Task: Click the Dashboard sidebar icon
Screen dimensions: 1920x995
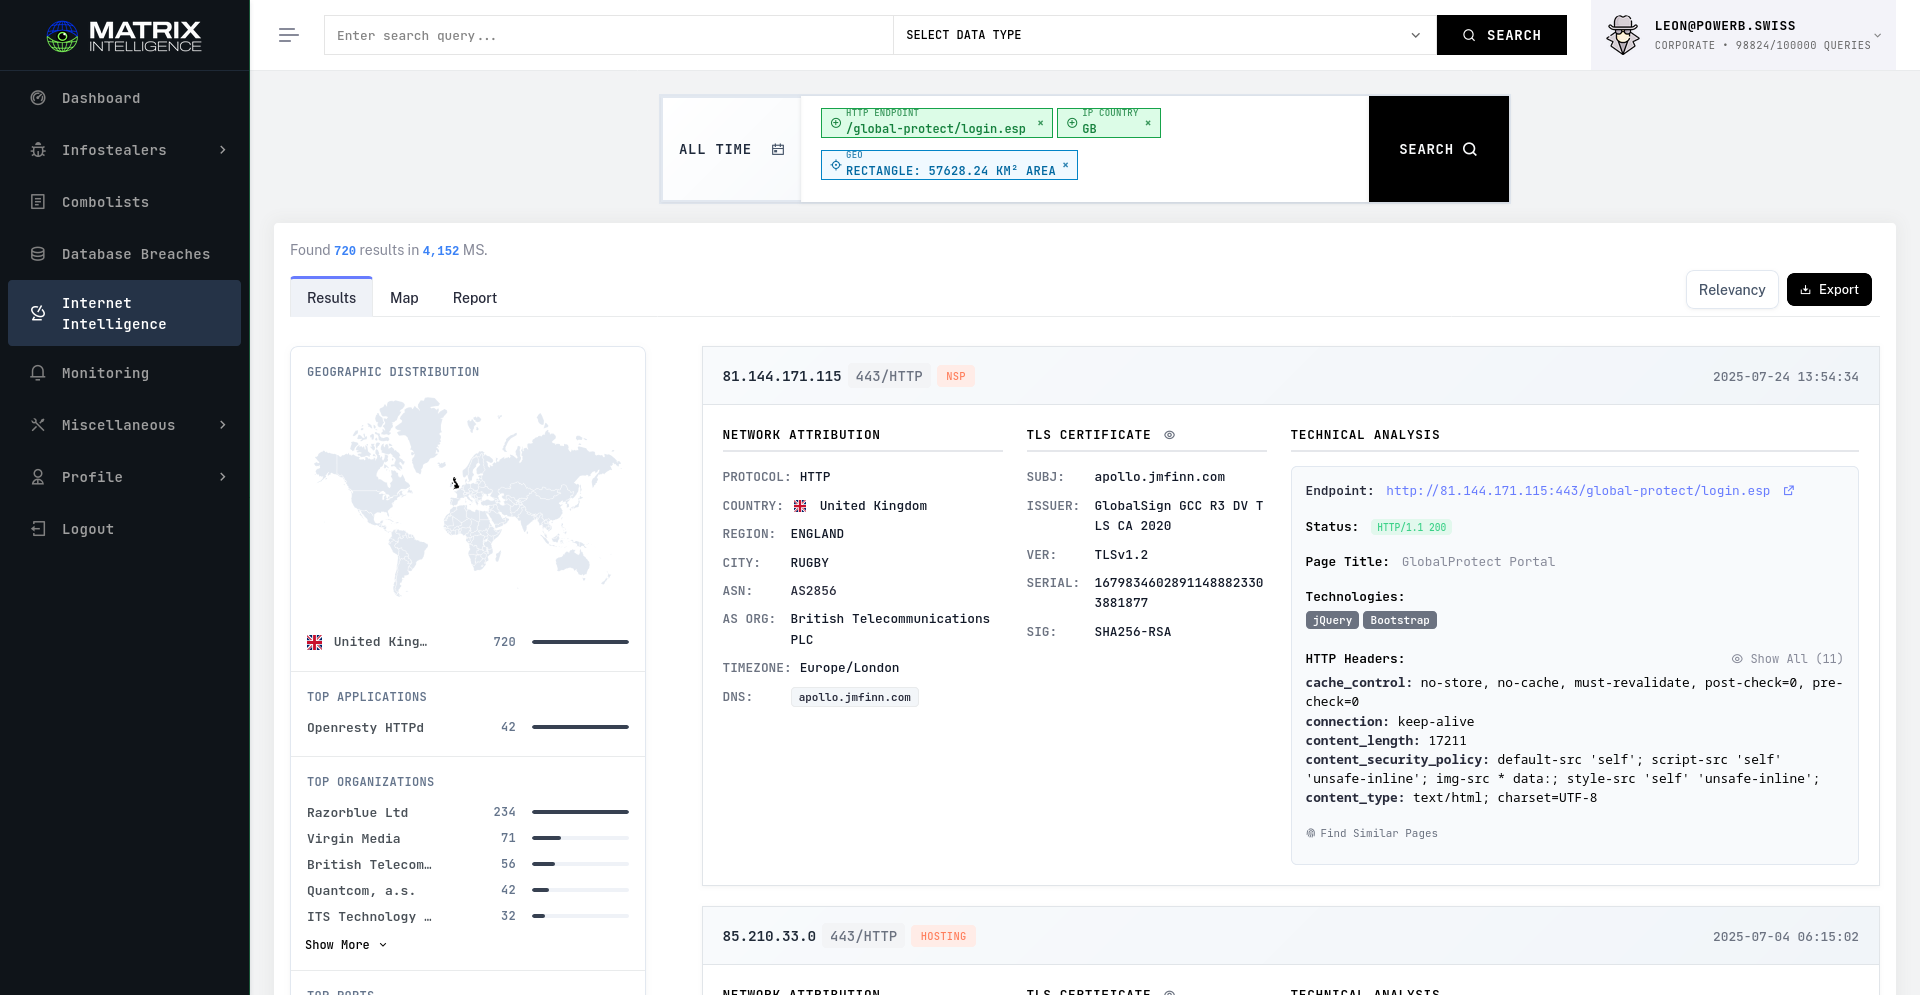Action: coord(38,98)
